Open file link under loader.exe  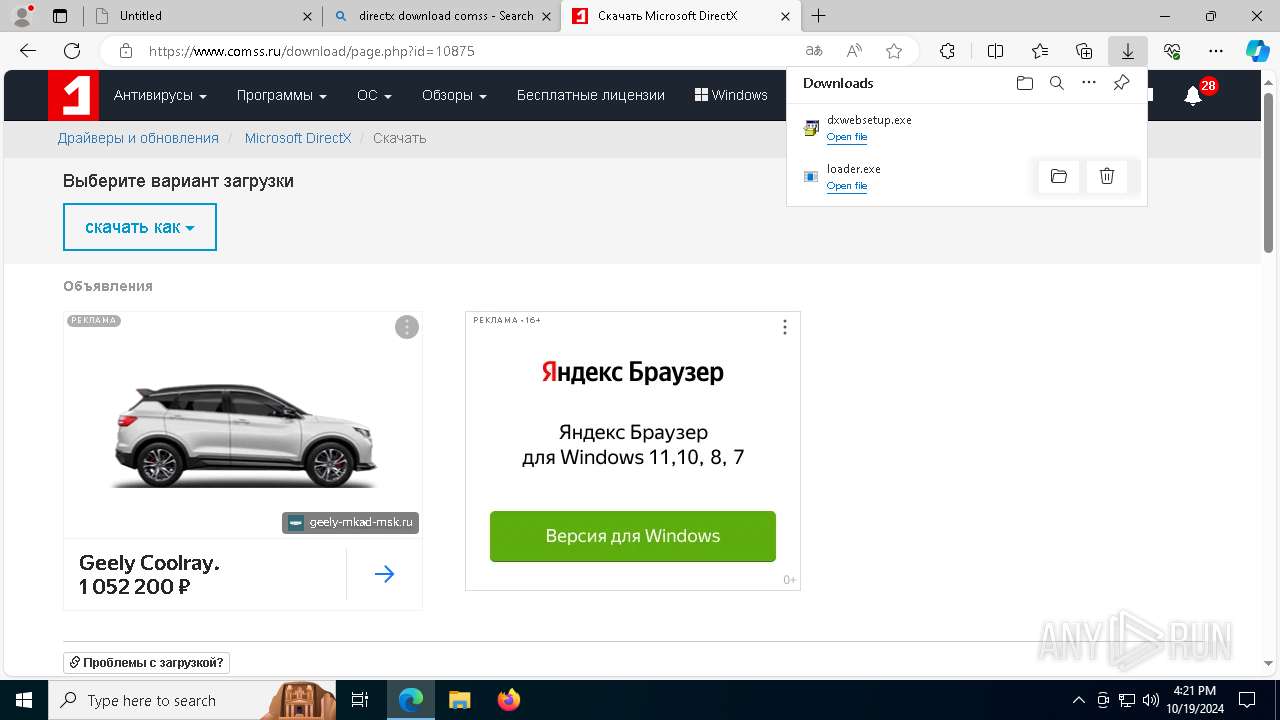click(847, 186)
